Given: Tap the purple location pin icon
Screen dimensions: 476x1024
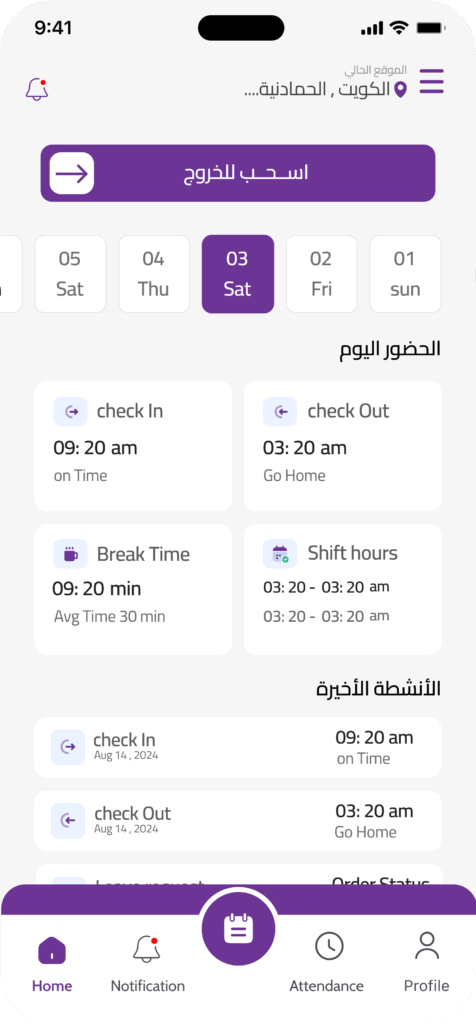Looking at the screenshot, I should point(400,89).
